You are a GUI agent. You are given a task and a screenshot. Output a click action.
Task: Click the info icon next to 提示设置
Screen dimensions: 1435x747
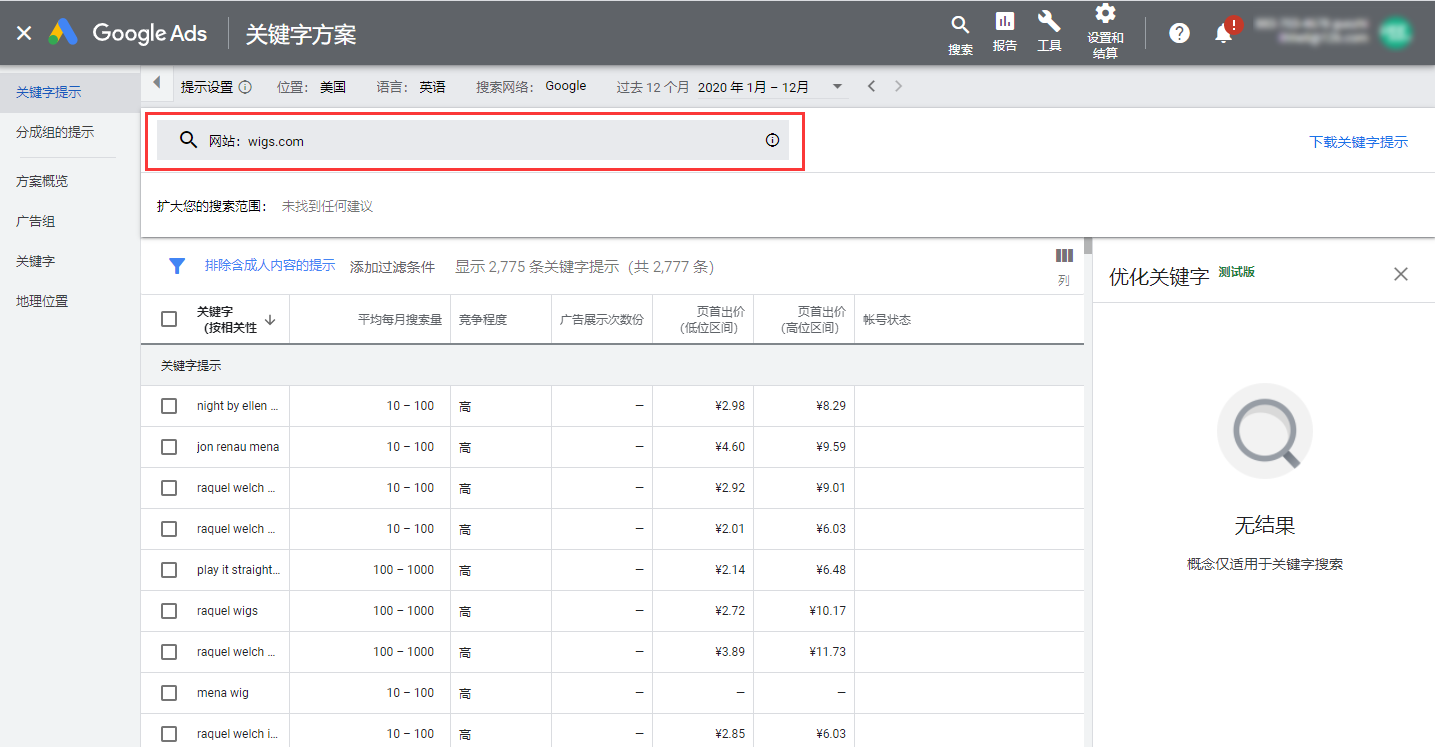tap(245, 87)
